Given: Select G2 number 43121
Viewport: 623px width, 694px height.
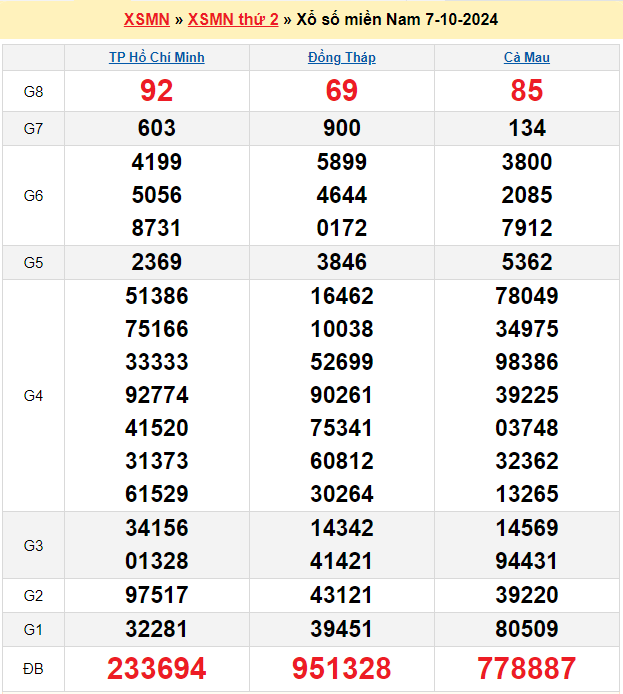Looking at the screenshot, I should click(342, 595).
